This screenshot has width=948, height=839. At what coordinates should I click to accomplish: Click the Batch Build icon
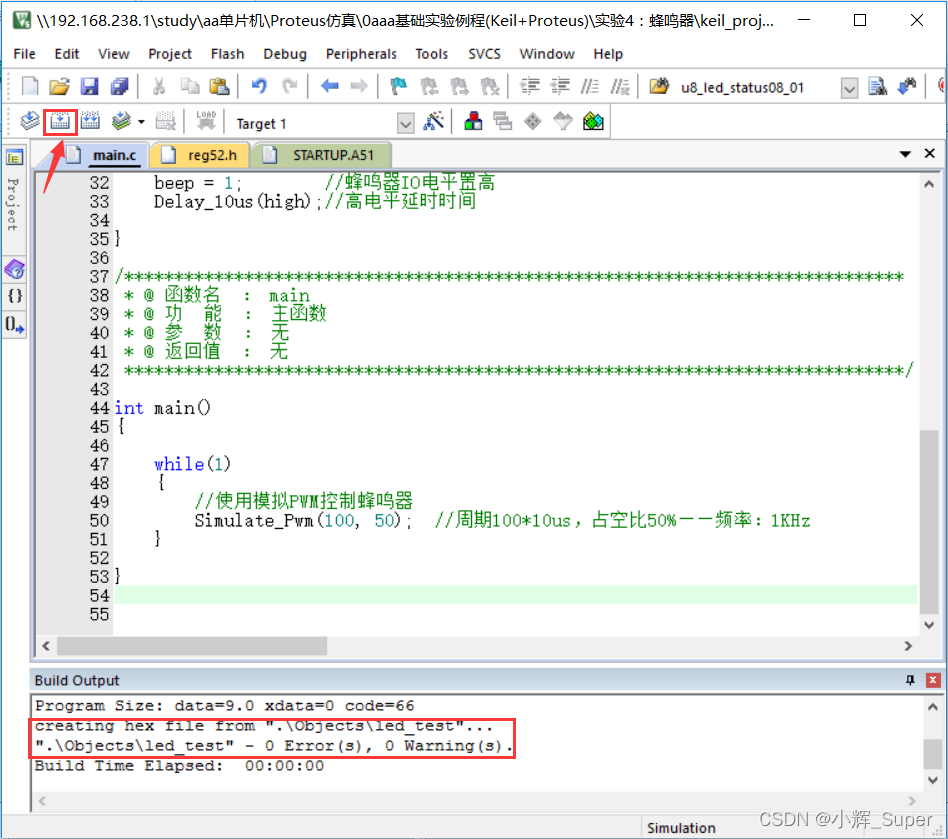pos(121,121)
